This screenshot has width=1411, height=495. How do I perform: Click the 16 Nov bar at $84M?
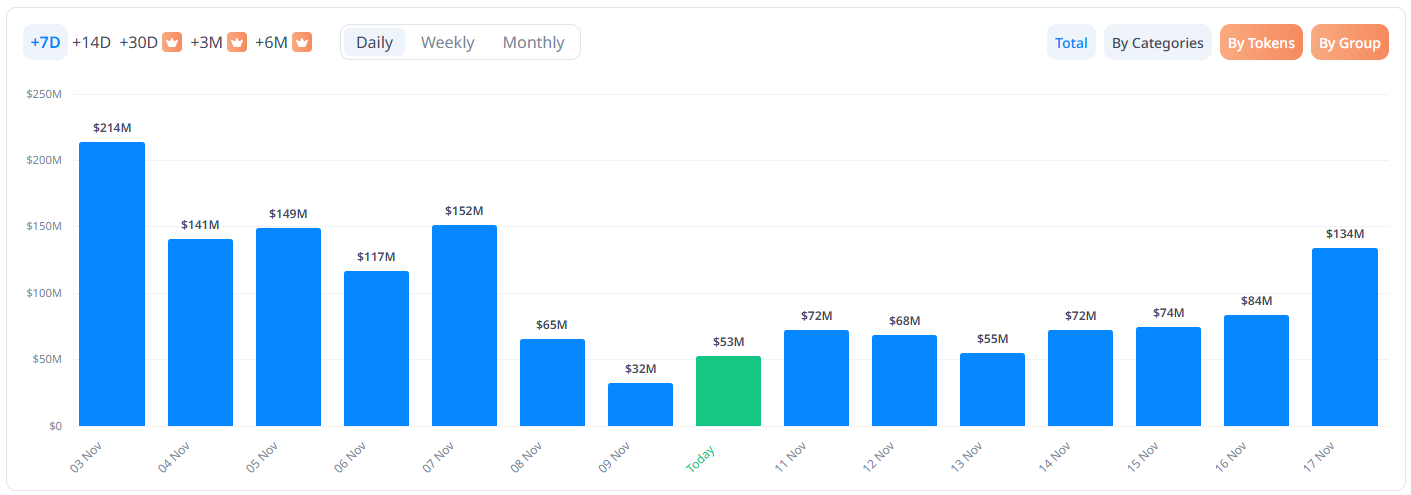click(x=1256, y=370)
